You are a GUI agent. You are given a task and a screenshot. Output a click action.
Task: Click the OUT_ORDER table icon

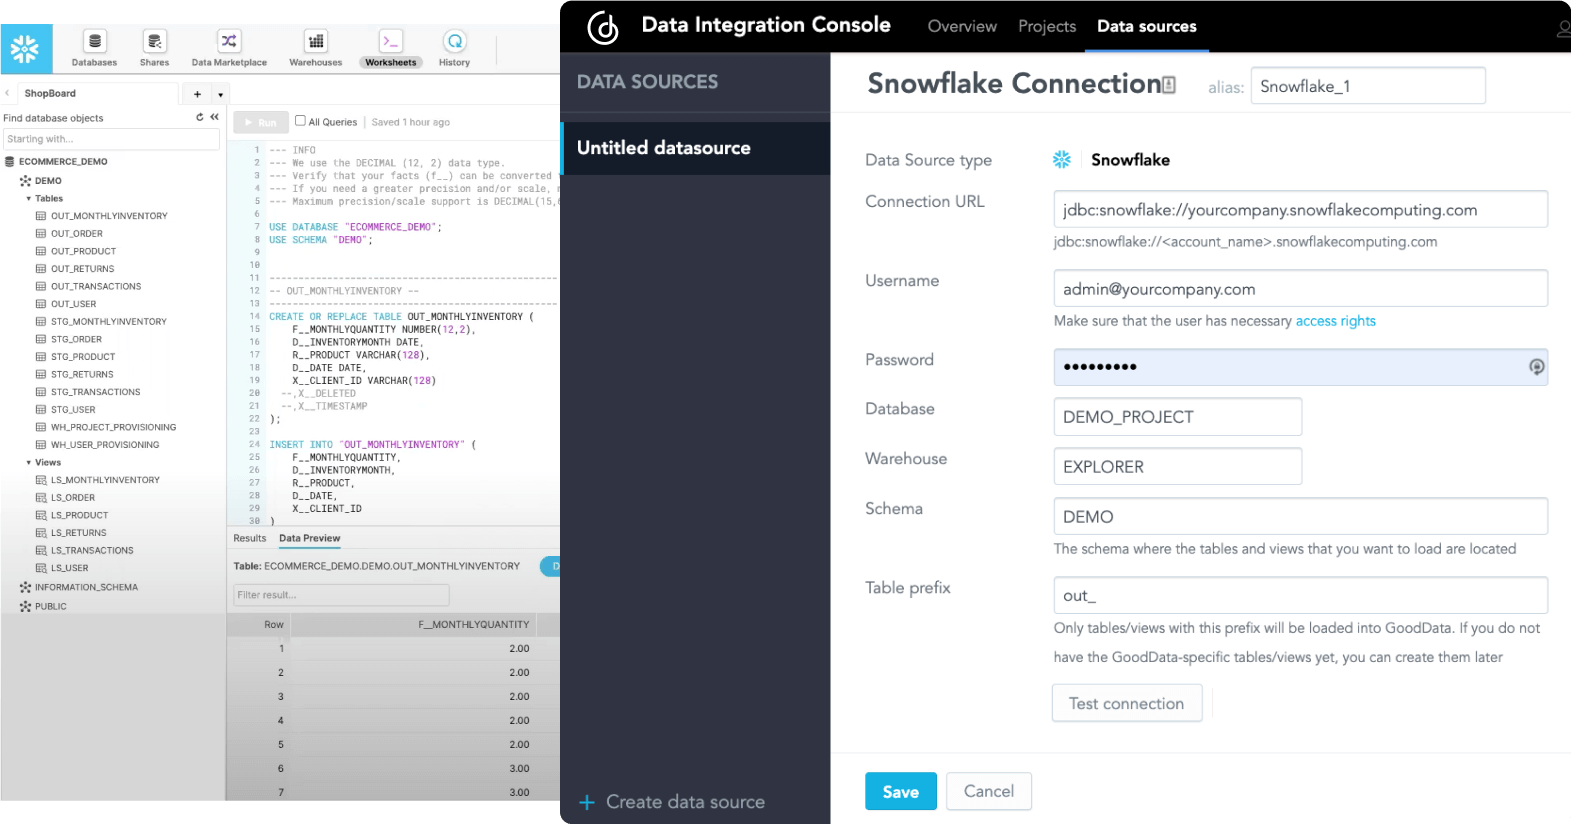tap(41, 233)
